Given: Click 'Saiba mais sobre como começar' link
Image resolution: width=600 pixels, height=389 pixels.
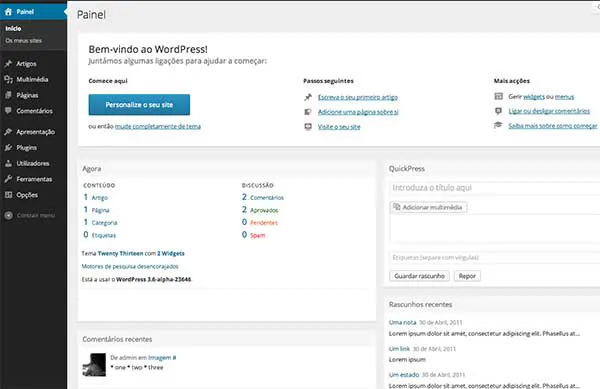Looking at the screenshot, I should [553, 125].
